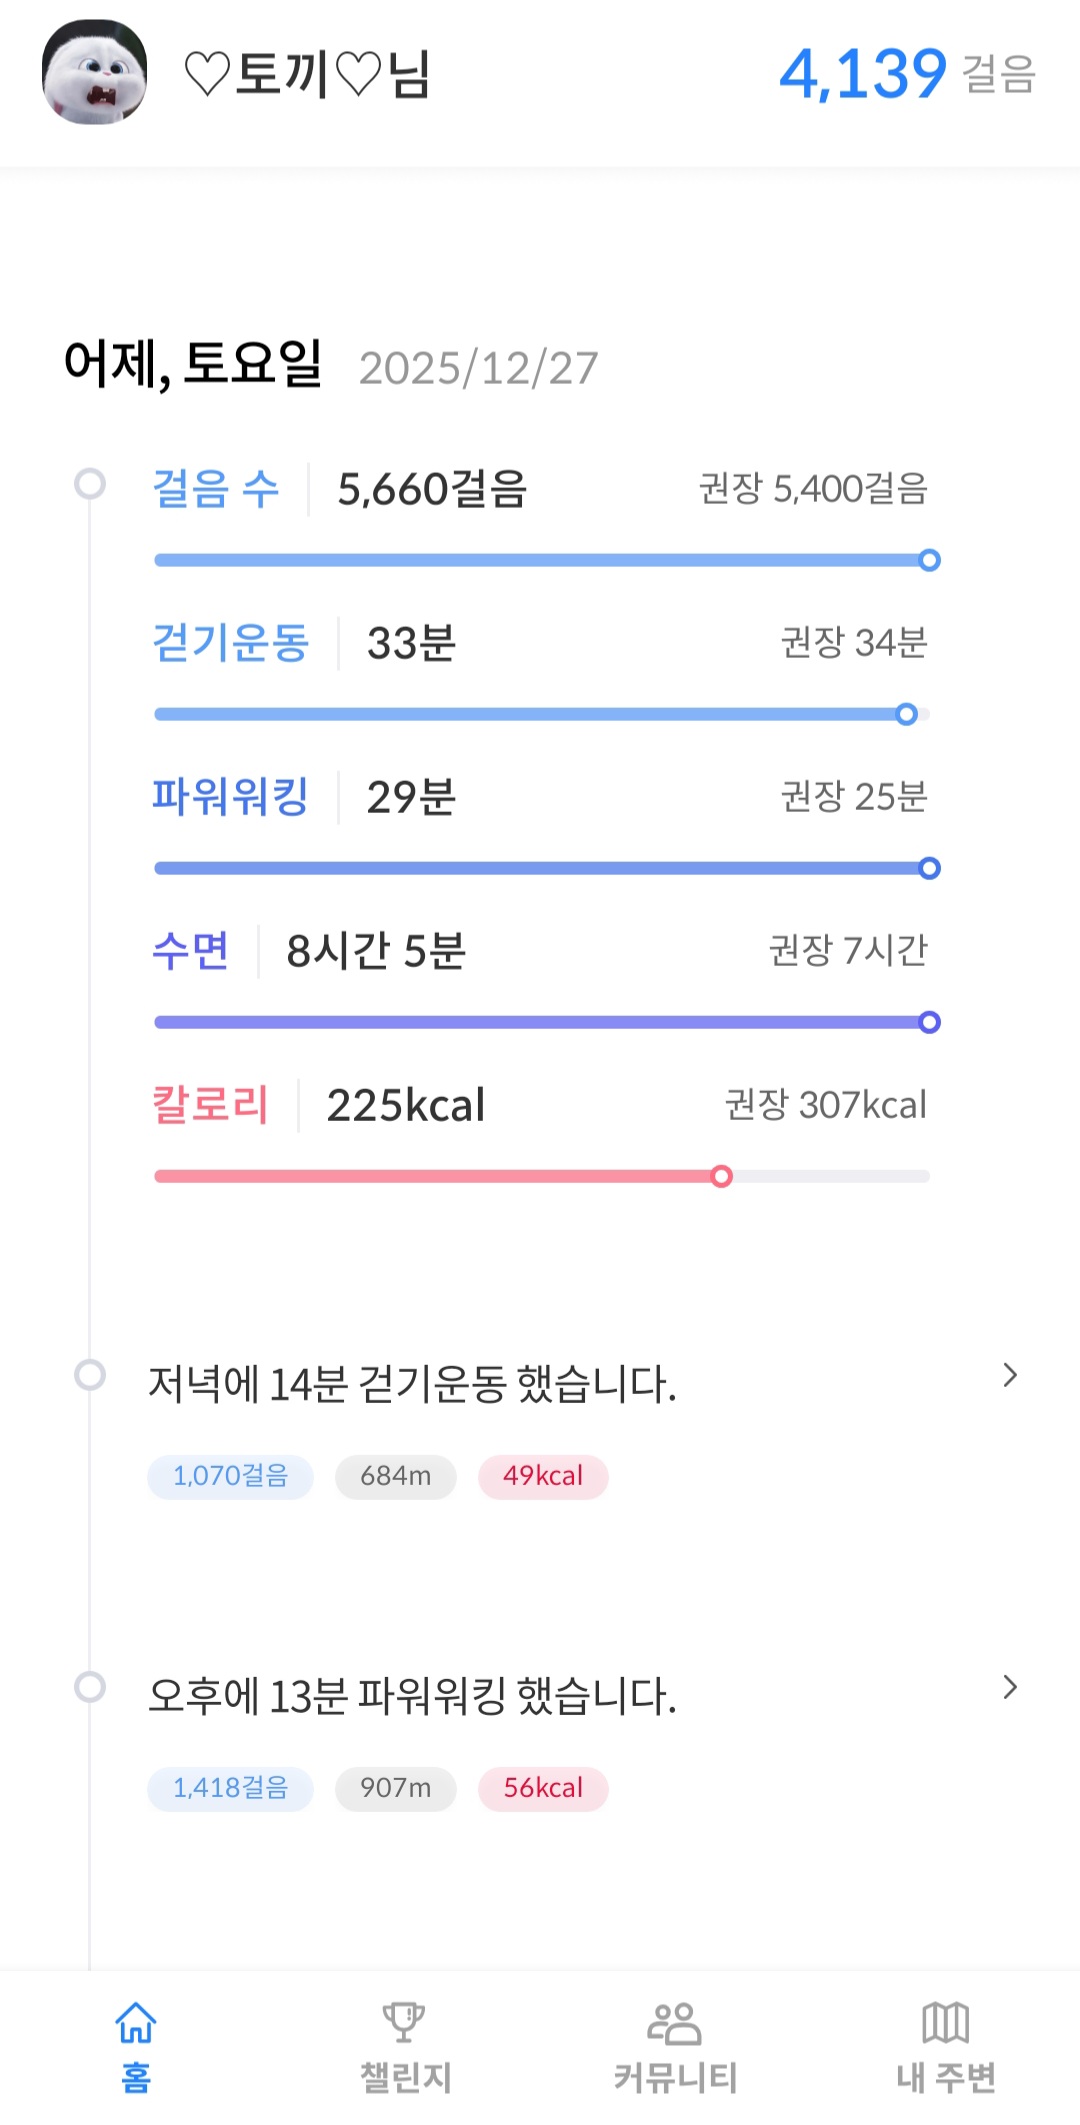This screenshot has width=1080, height=2125.
Task: Select the 49kcal calorie badge
Action: [543, 1477]
